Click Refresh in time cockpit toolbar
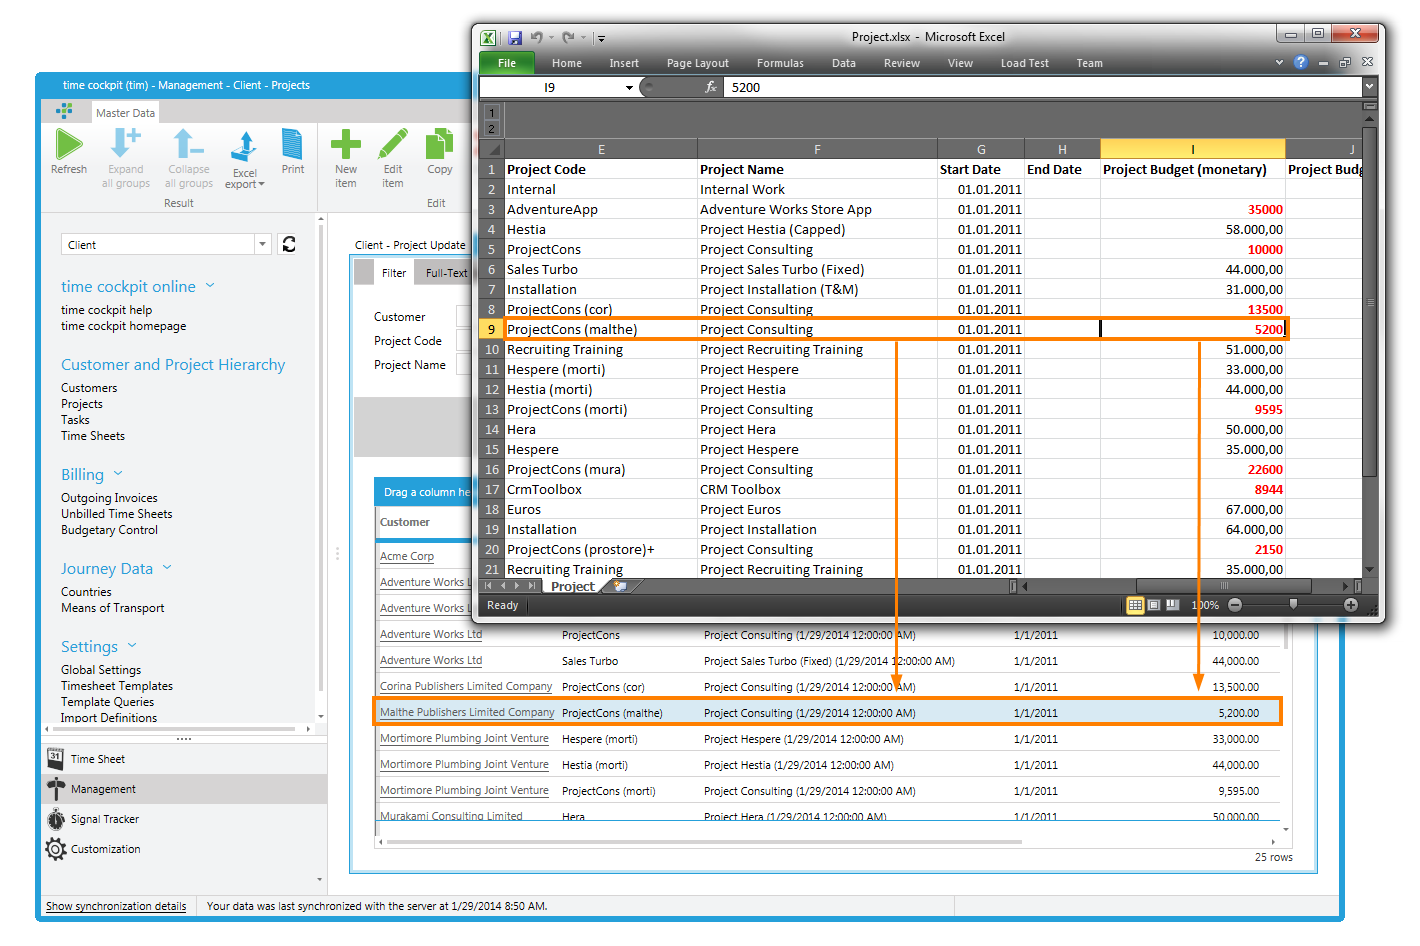The image size is (1420, 946). click(x=69, y=153)
